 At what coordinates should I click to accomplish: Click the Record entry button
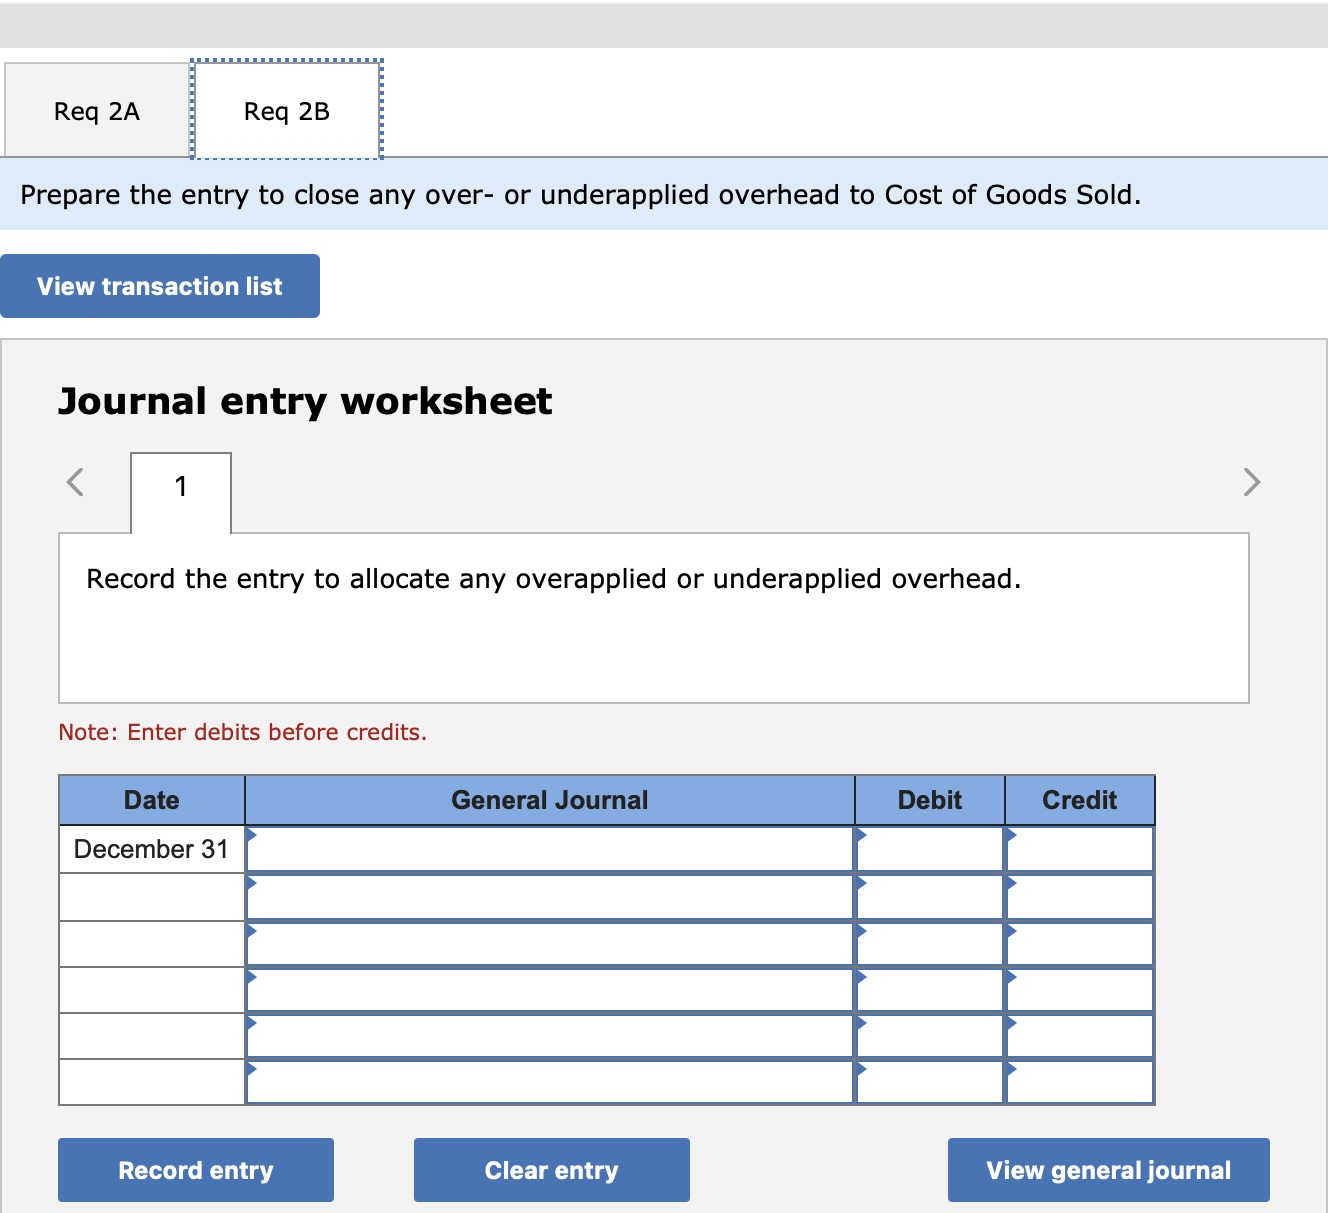[x=196, y=1170]
